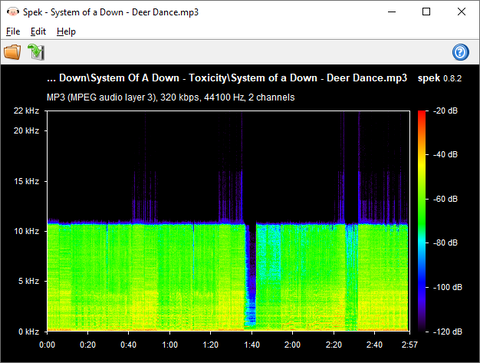Minimize the Spek window
Image resolution: width=480 pixels, height=363 pixels.
(392, 12)
